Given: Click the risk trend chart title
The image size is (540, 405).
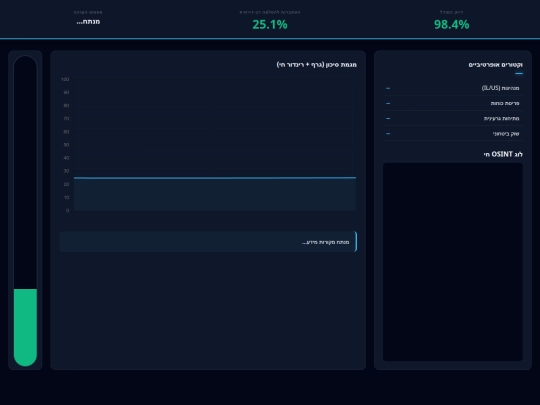Looking at the screenshot, I should 316,65.
